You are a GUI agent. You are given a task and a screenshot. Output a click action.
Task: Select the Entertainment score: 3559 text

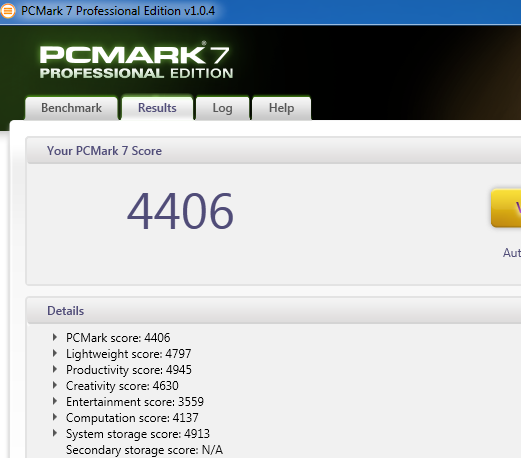click(135, 402)
